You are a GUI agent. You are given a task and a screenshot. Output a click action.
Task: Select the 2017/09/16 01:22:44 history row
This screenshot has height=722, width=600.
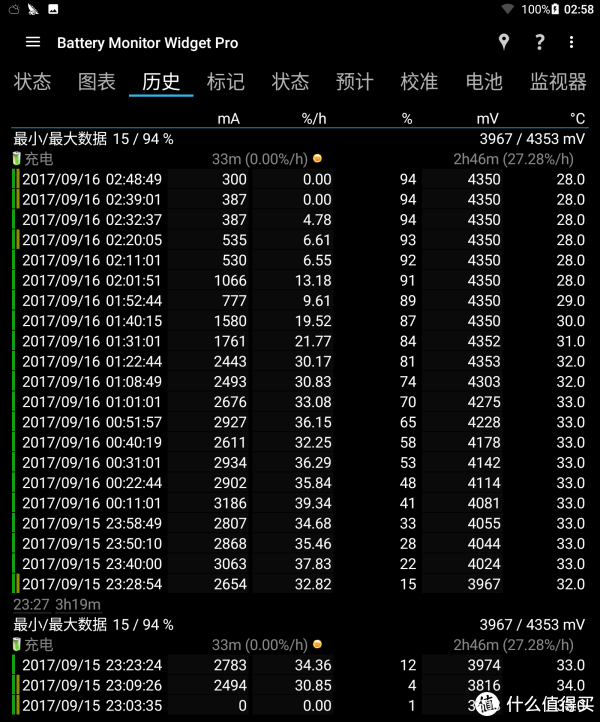[299, 361]
